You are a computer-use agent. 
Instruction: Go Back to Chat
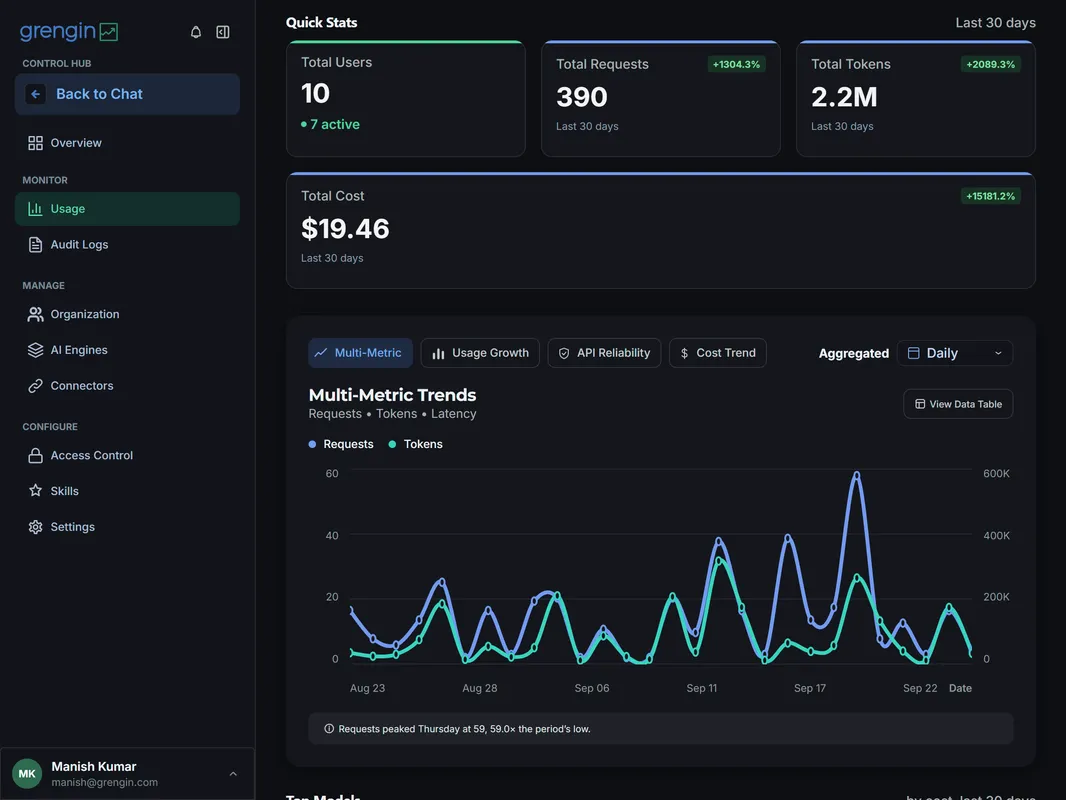(x=127, y=94)
